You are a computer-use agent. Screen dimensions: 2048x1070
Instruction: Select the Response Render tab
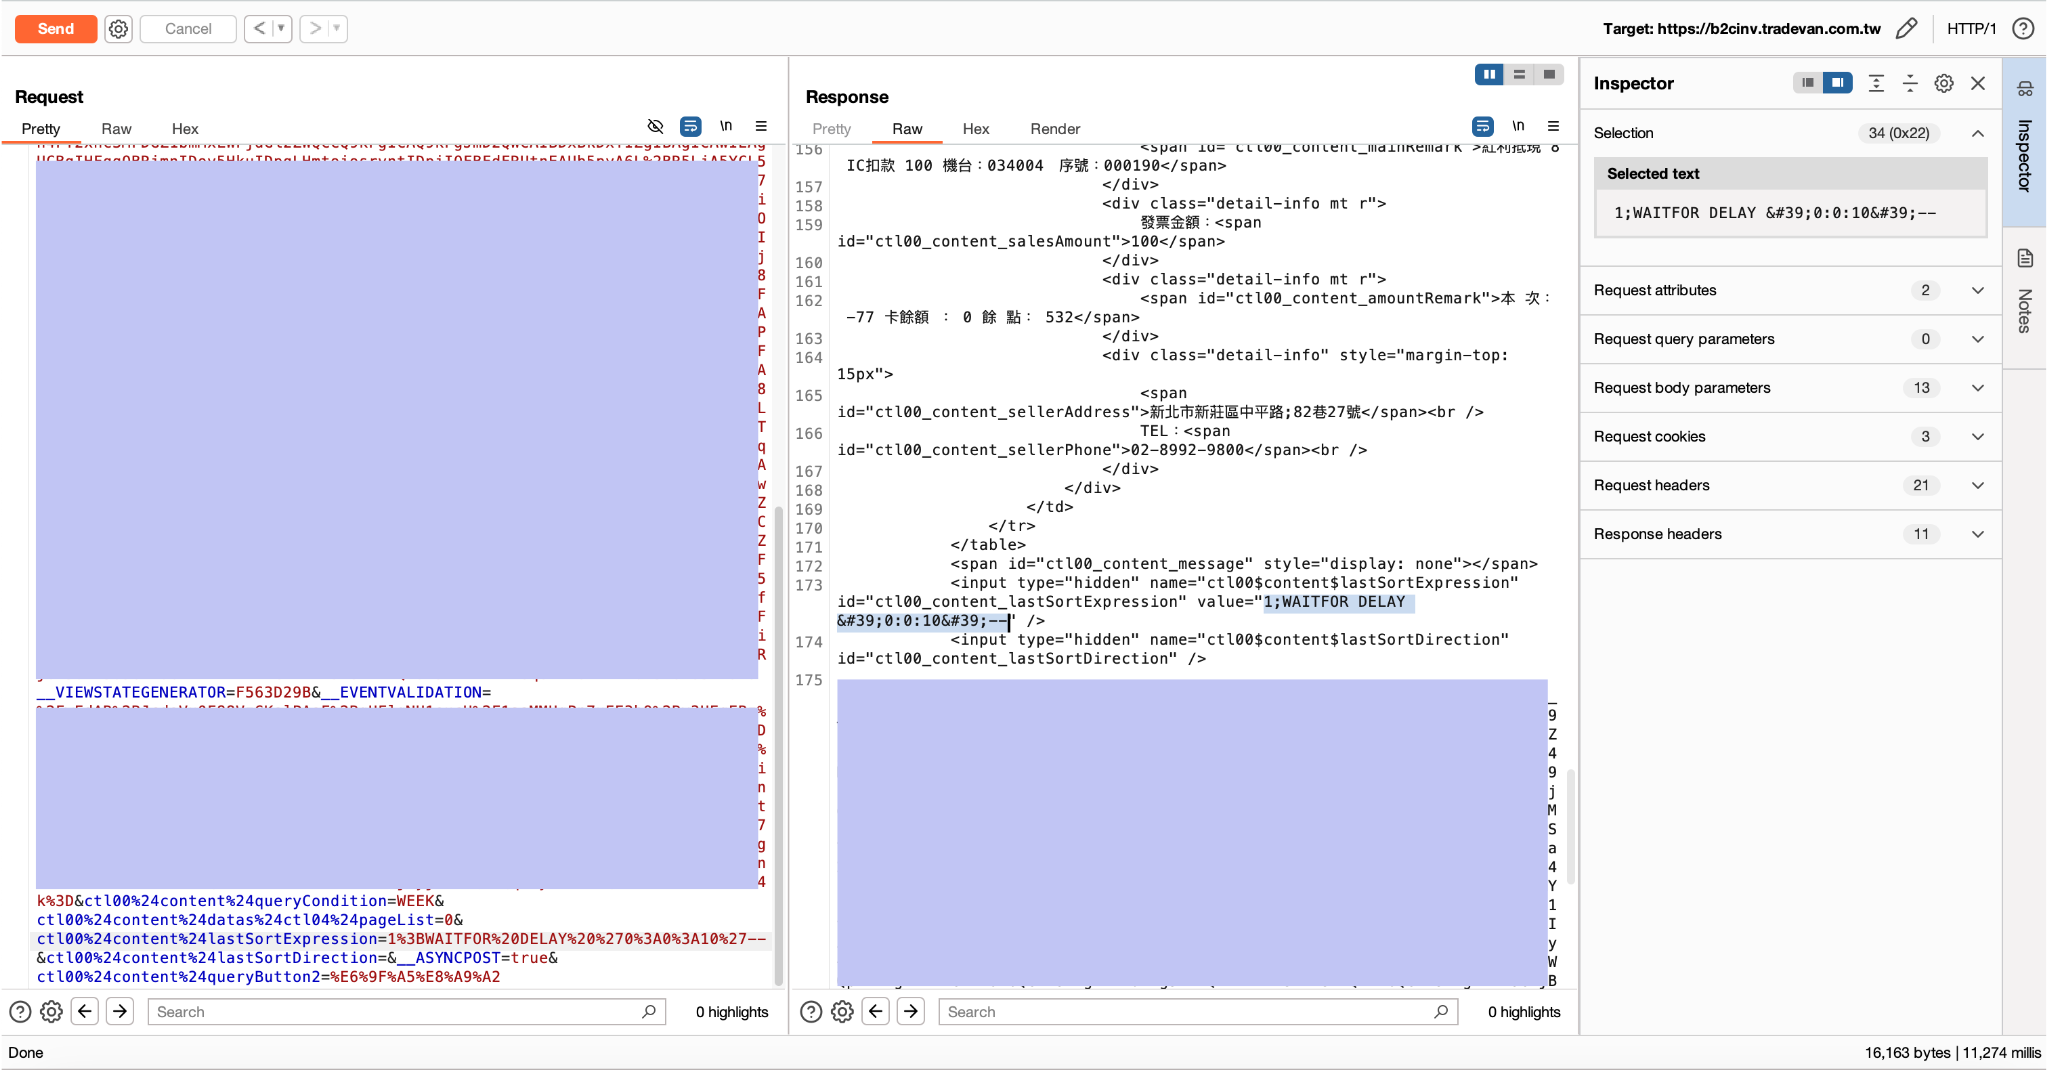click(1055, 129)
